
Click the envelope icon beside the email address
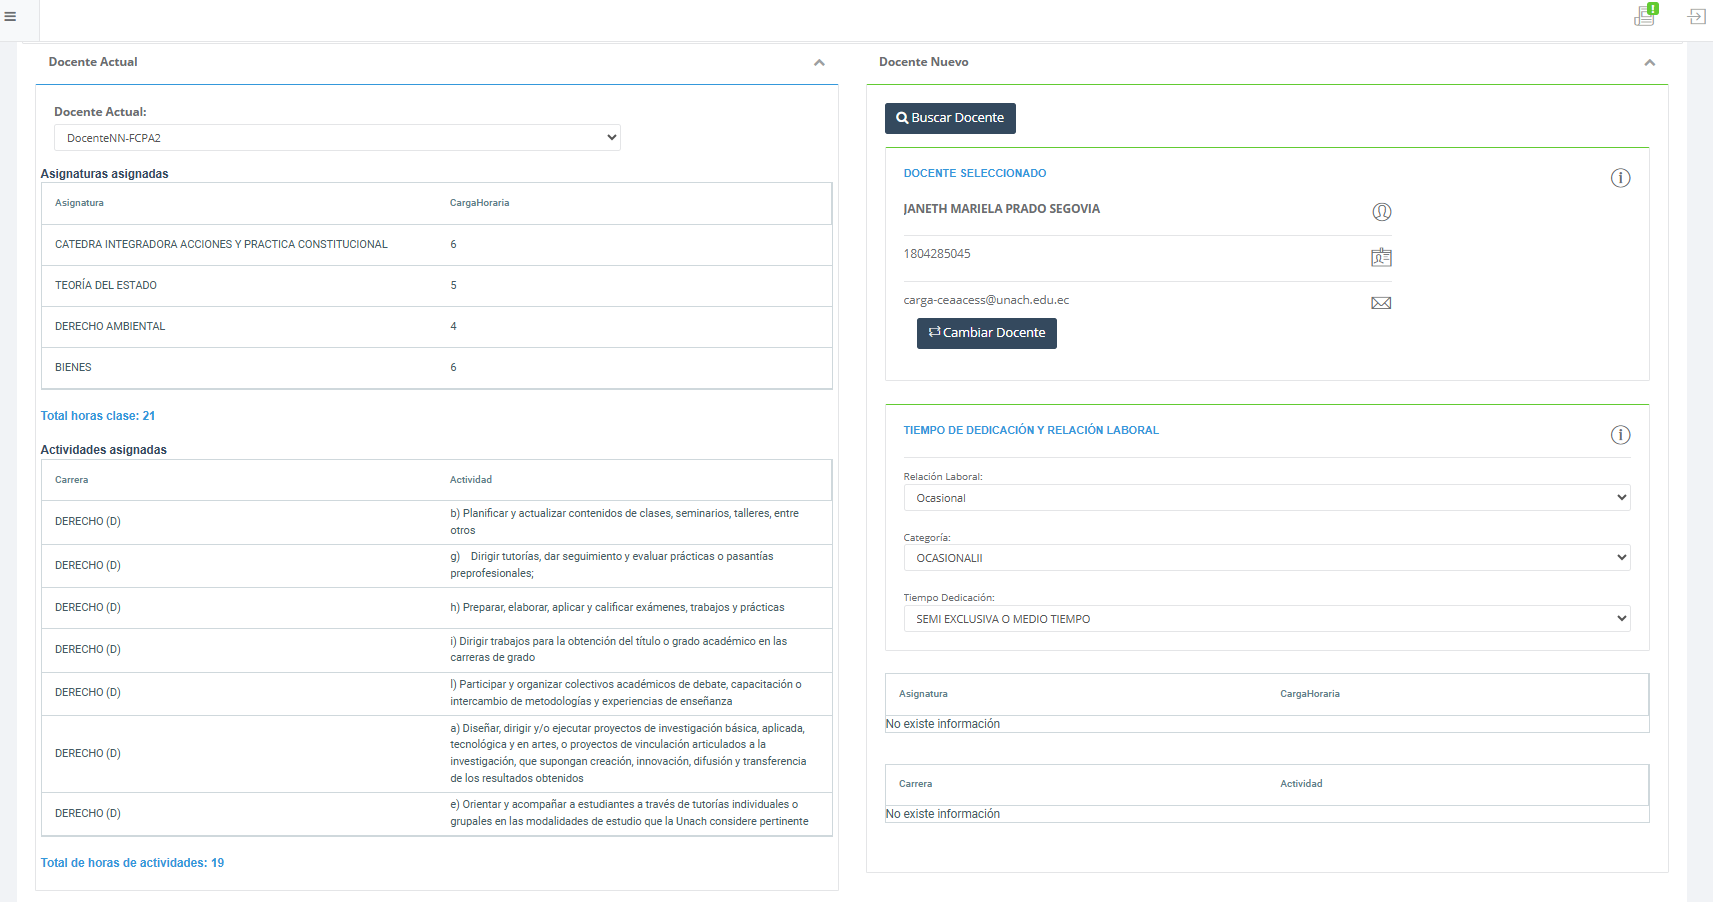(x=1381, y=303)
